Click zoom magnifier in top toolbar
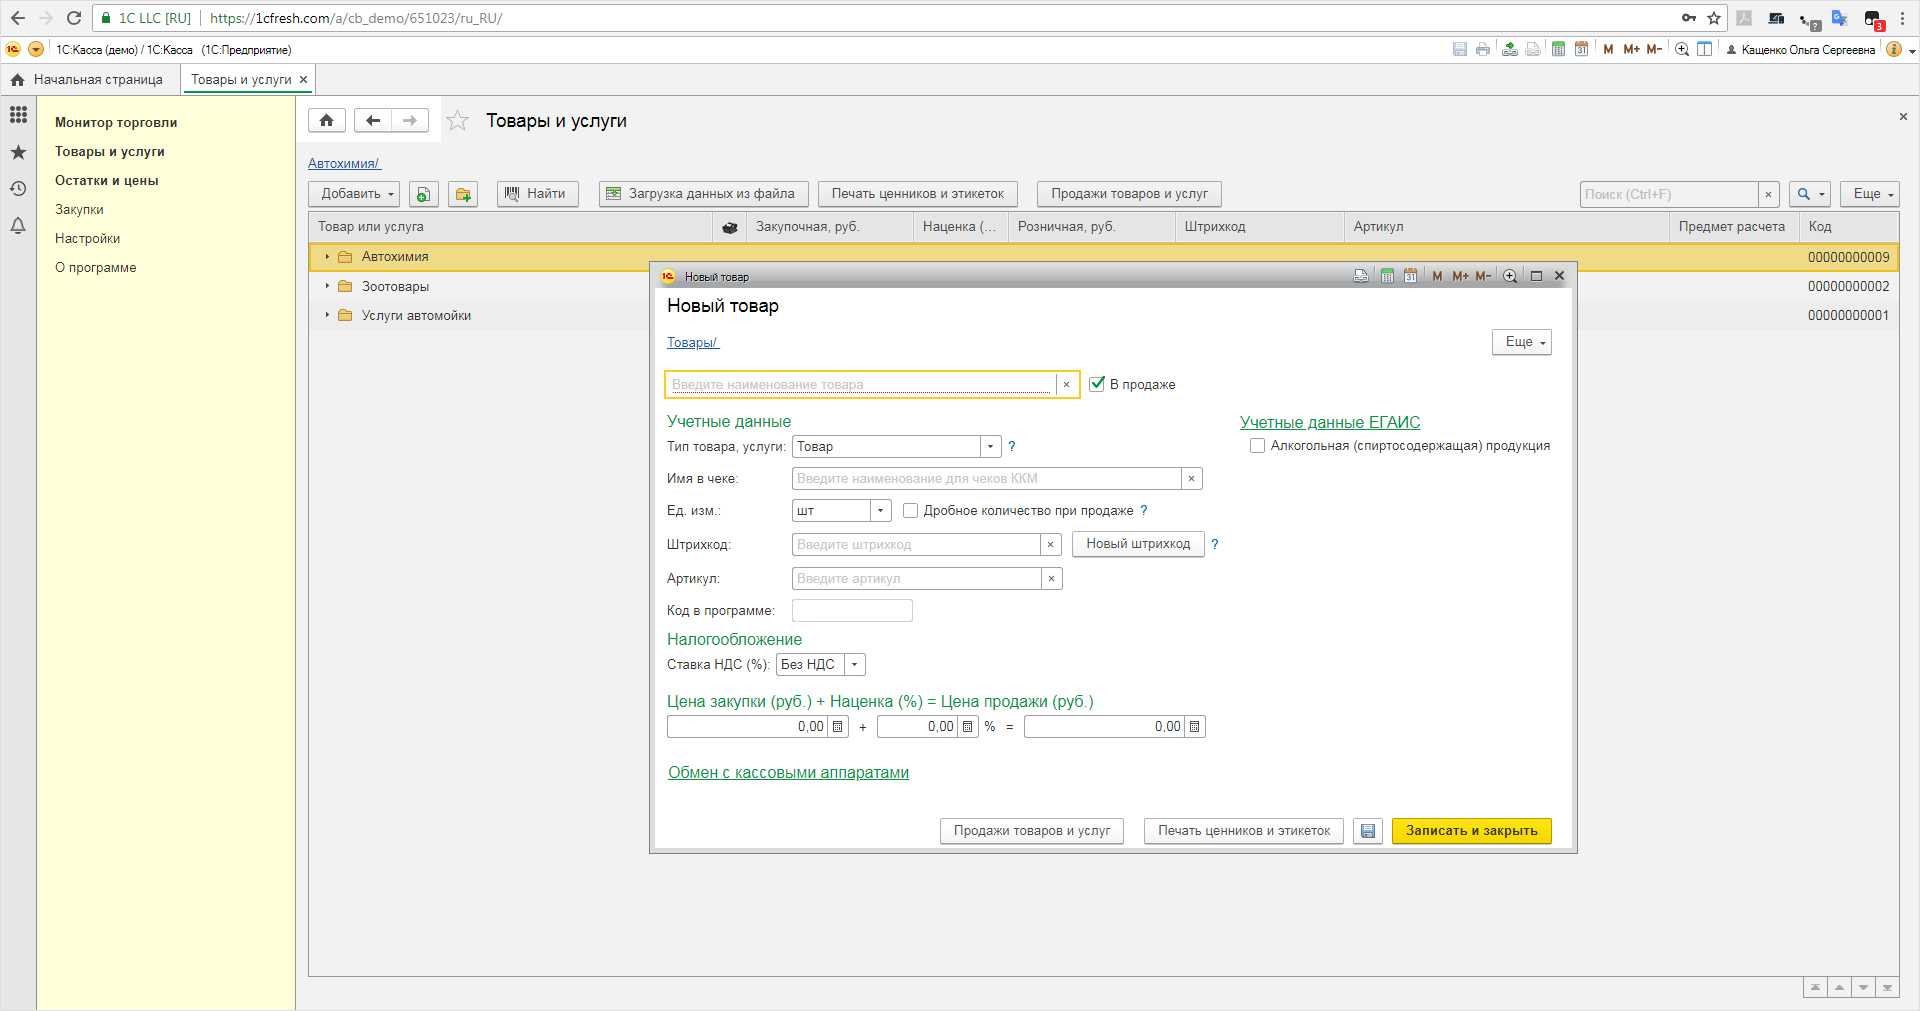This screenshot has width=1920, height=1011. (x=1682, y=49)
